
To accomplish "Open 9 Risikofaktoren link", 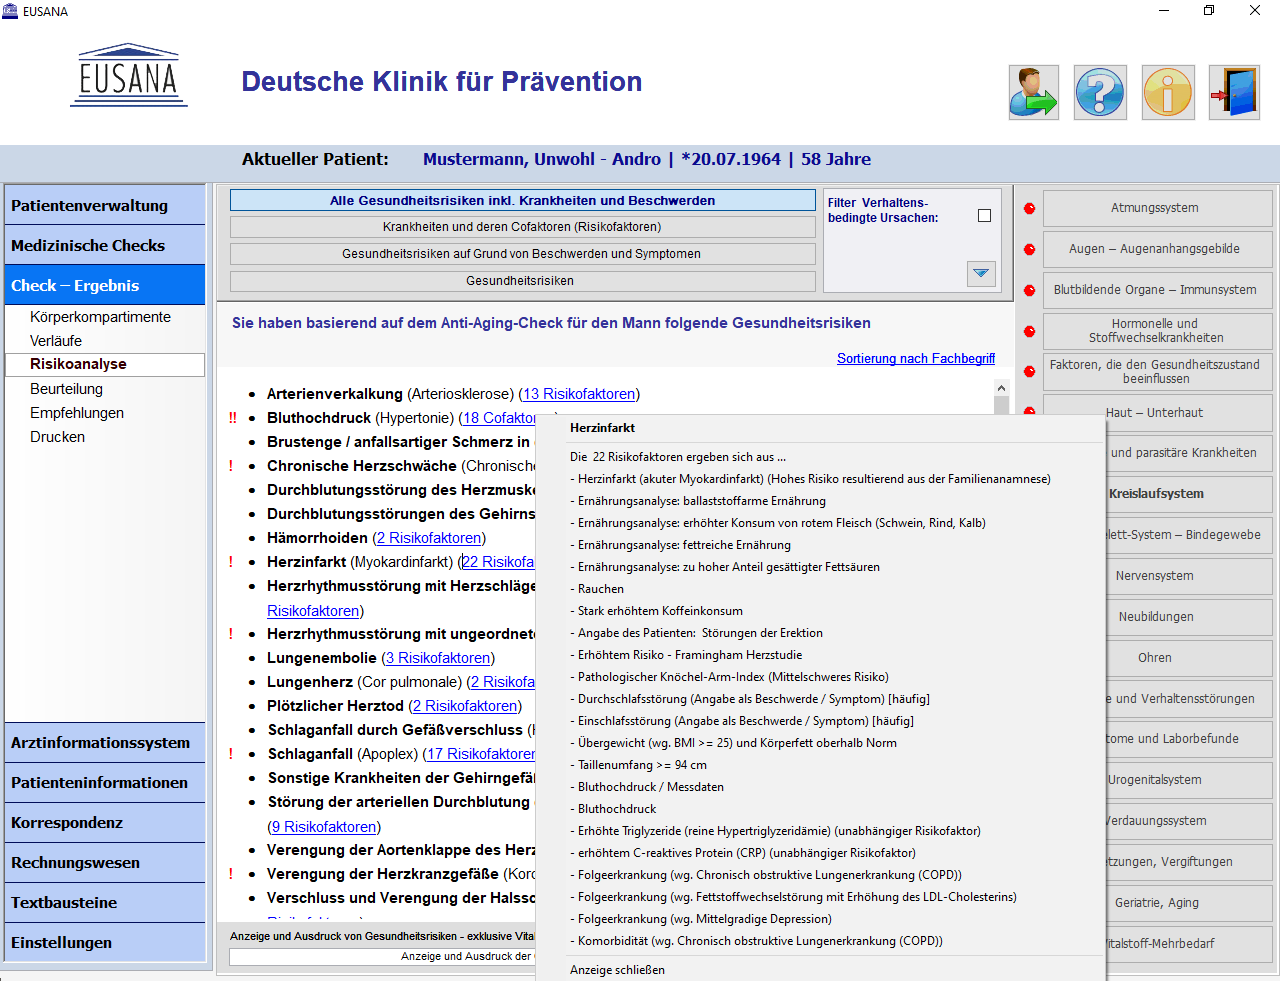I will click(x=324, y=827).
